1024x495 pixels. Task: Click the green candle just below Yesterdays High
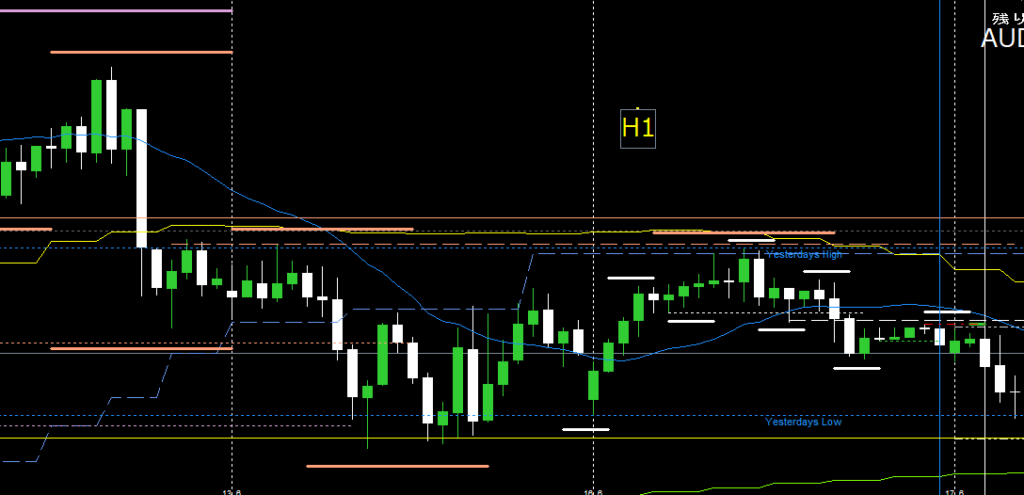744,272
